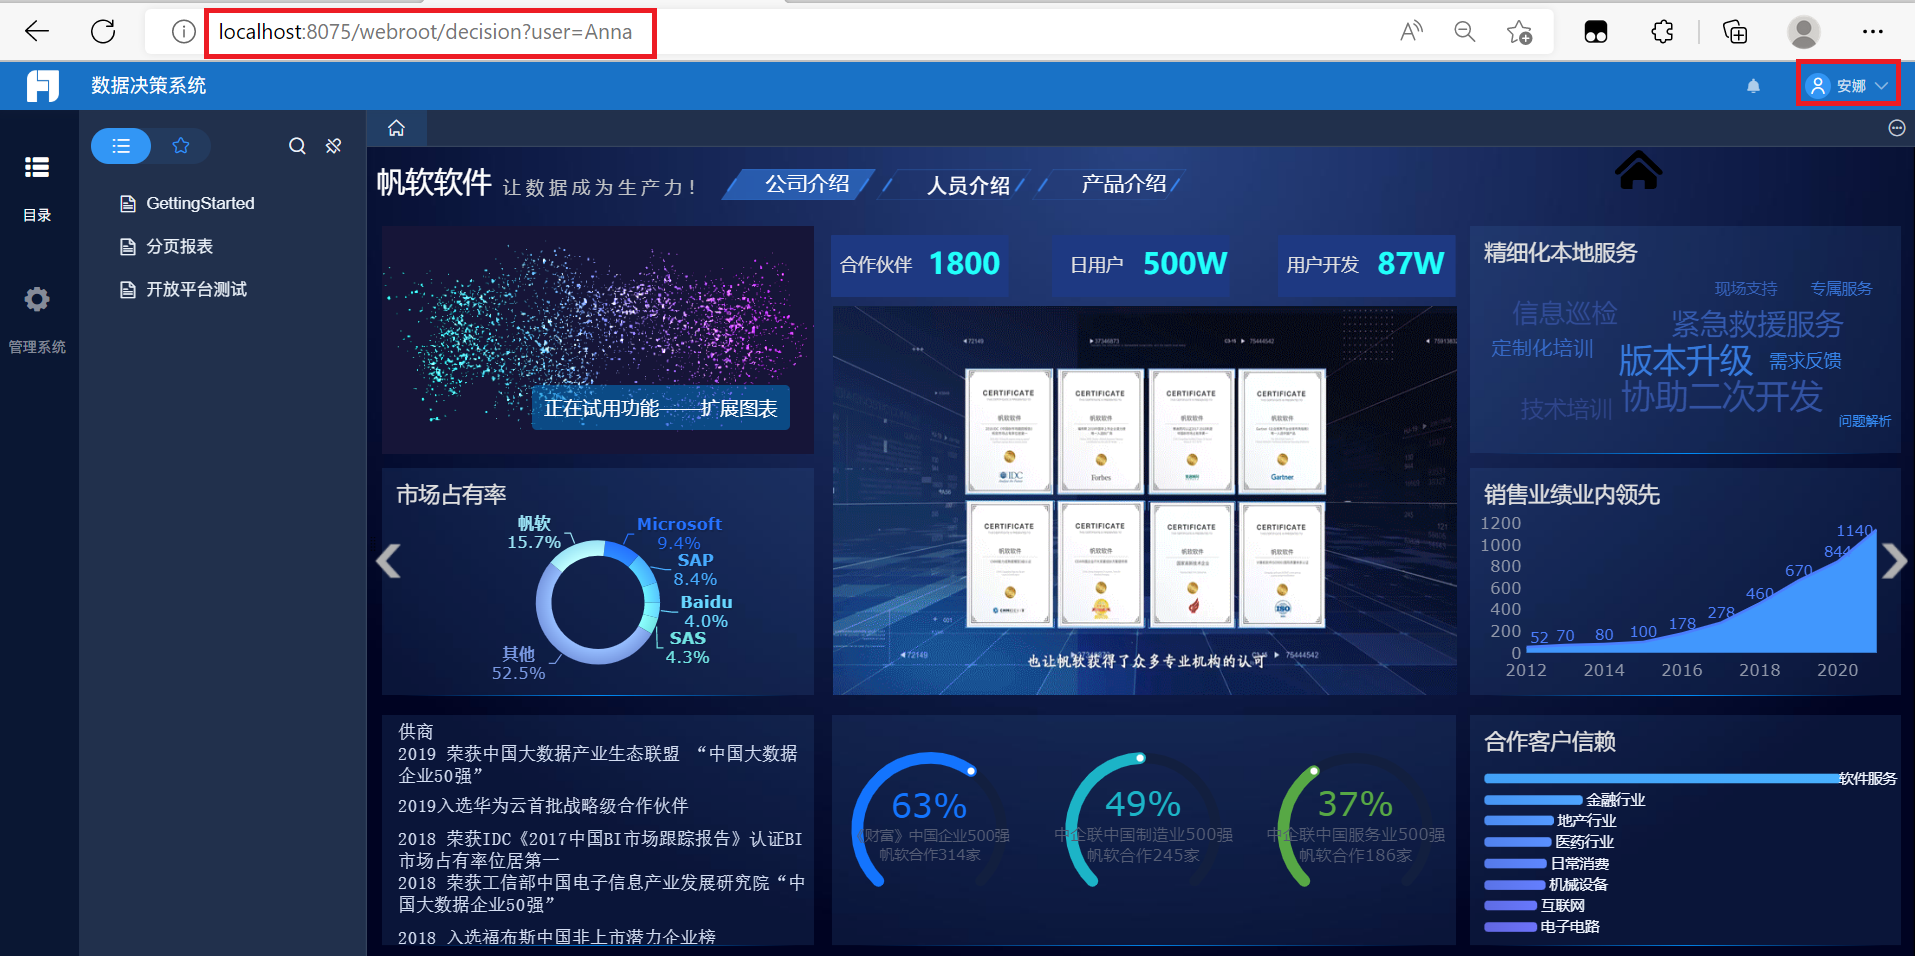Click the 帆软 15.7% pie label
This screenshot has width=1915, height=956.
click(x=534, y=533)
